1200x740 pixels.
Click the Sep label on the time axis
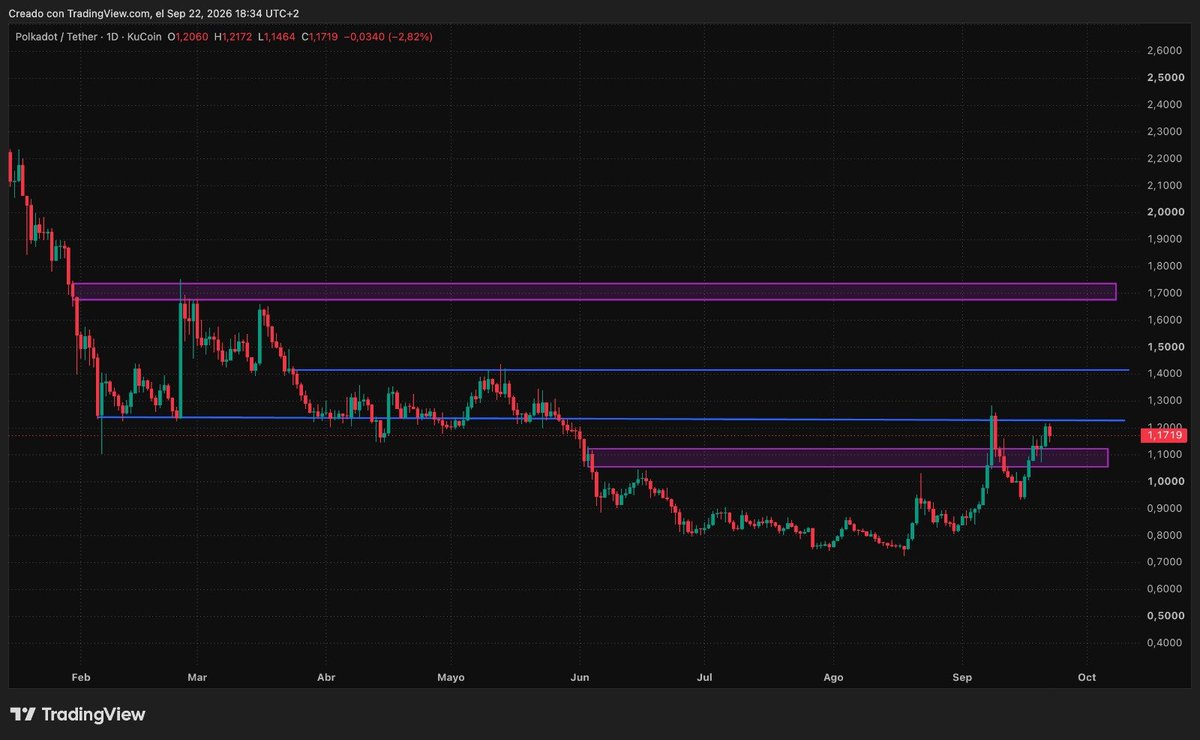(962, 678)
